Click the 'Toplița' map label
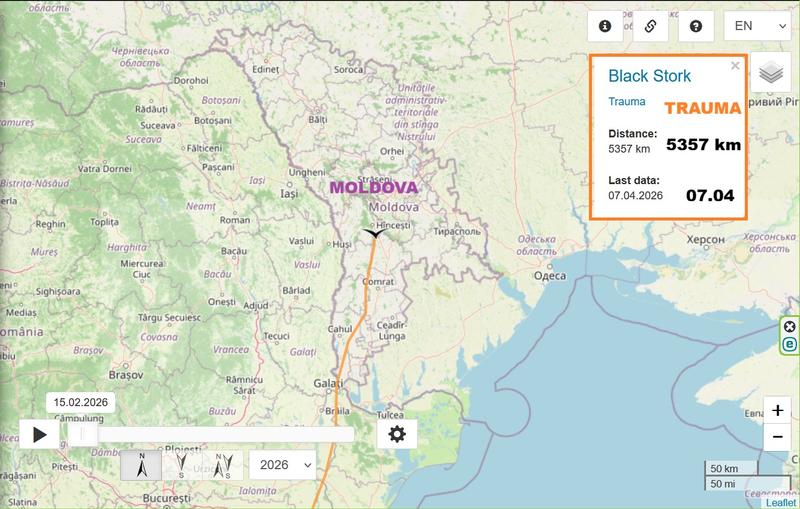This screenshot has width=800, height=509. click(104, 222)
